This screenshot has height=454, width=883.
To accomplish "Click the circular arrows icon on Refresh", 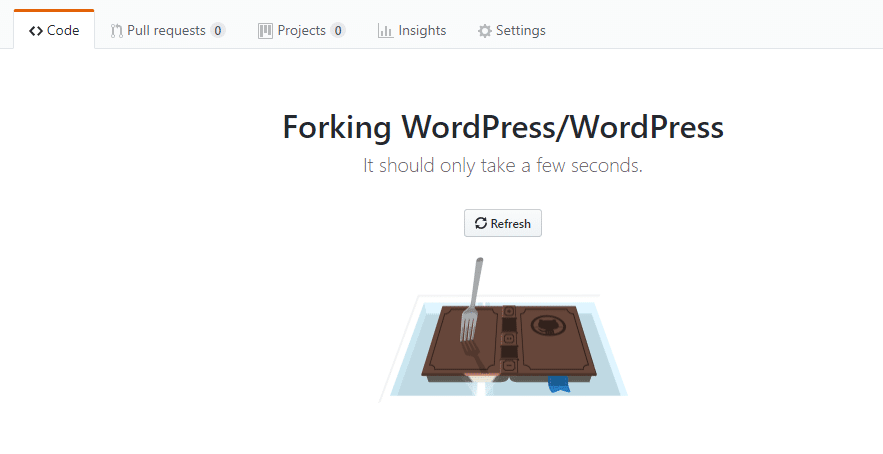I will point(481,224).
